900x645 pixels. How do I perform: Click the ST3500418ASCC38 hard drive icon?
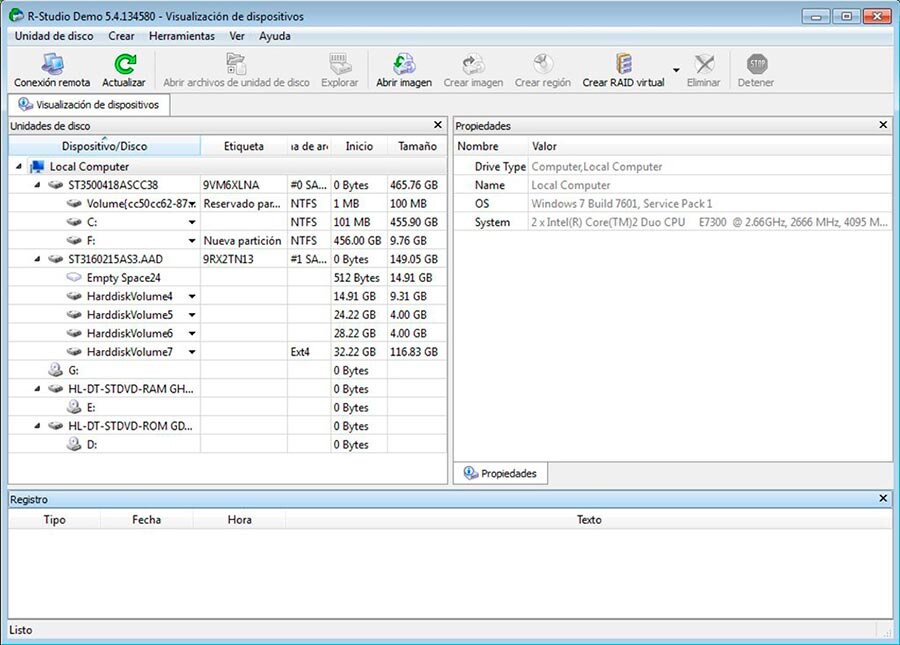(56, 185)
